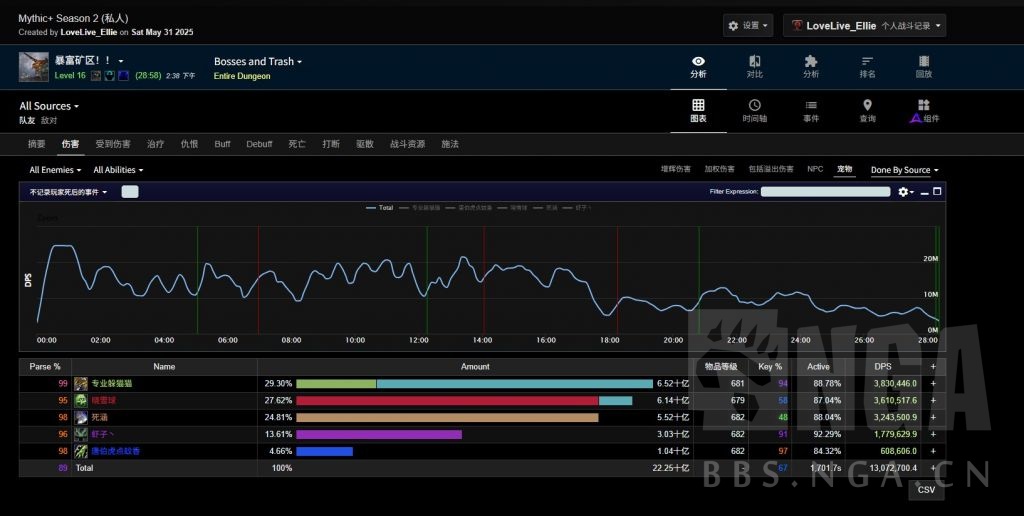The width and height of the screenshot is (1024, 516).
Task: Click the 对比 compare icon
Action: (754, 66)
